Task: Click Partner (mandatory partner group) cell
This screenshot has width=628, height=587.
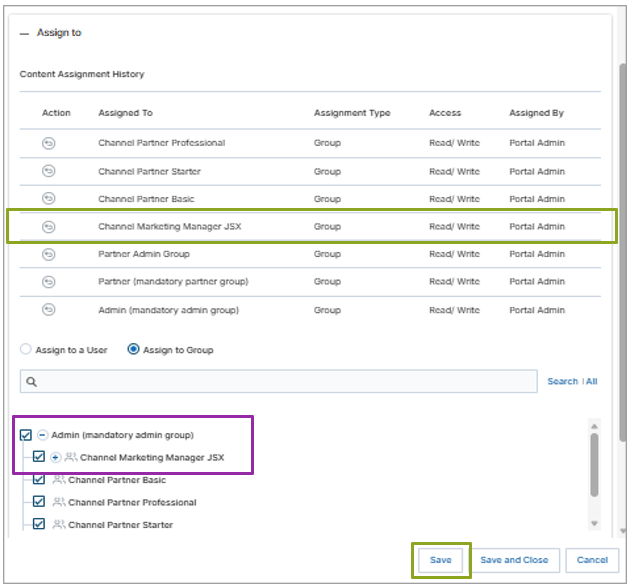Action: point(173,282)
